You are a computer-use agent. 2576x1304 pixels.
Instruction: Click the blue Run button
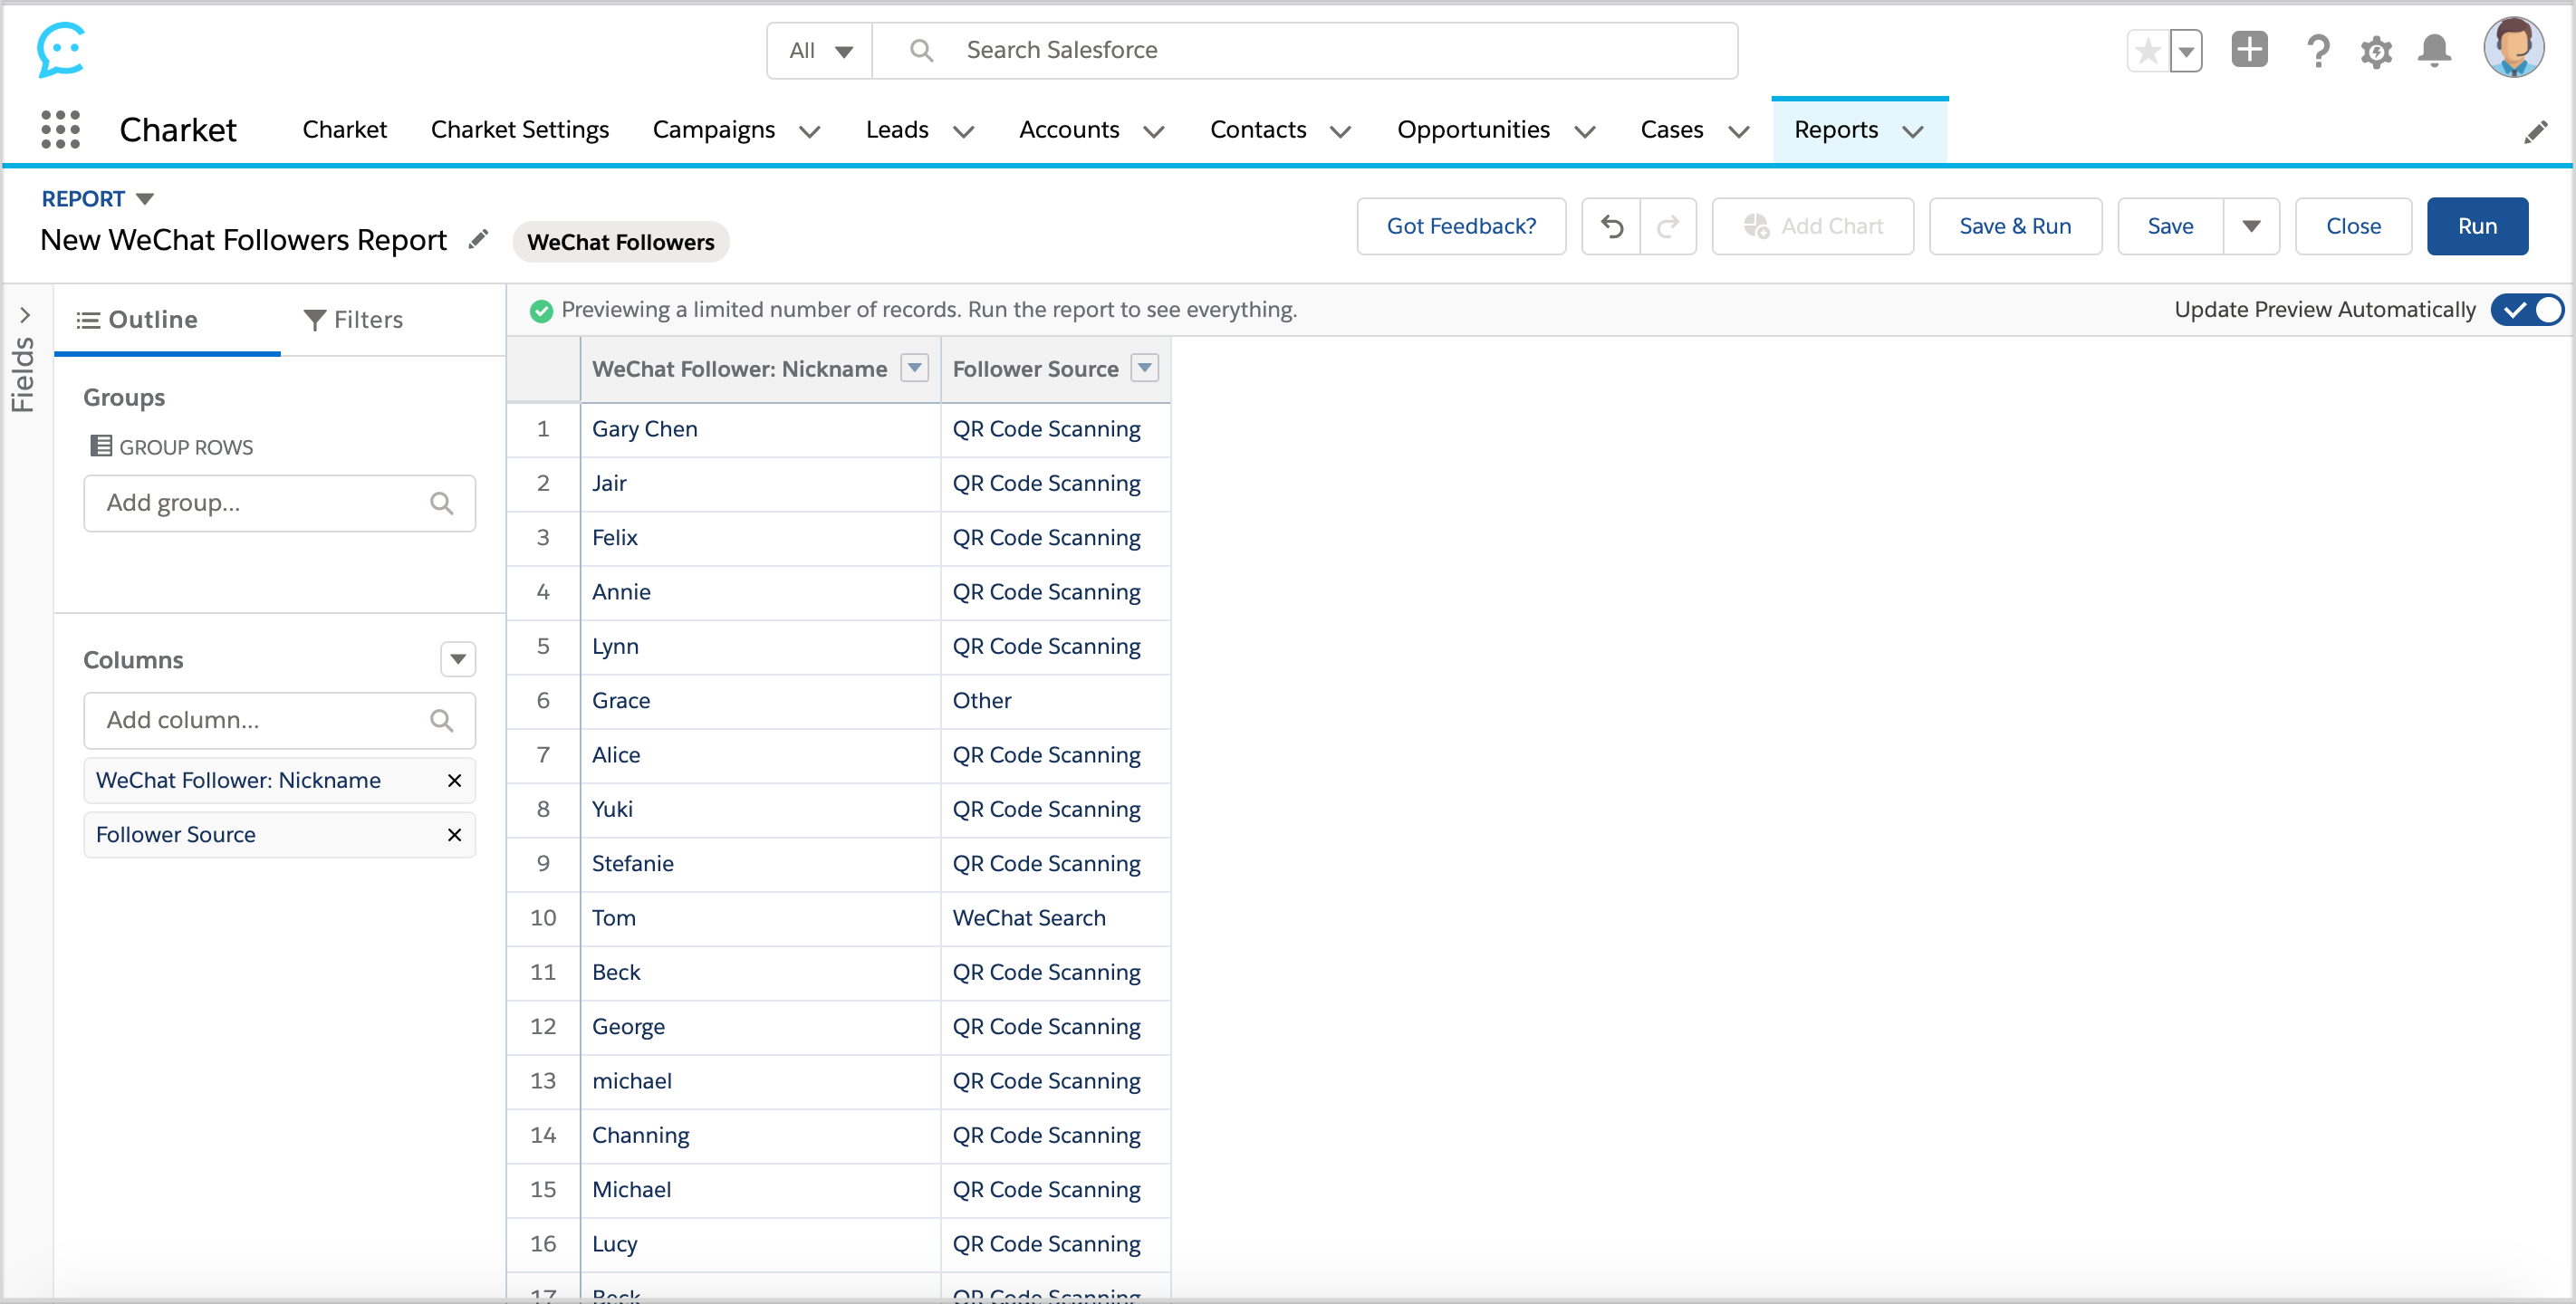point(2477,227)
